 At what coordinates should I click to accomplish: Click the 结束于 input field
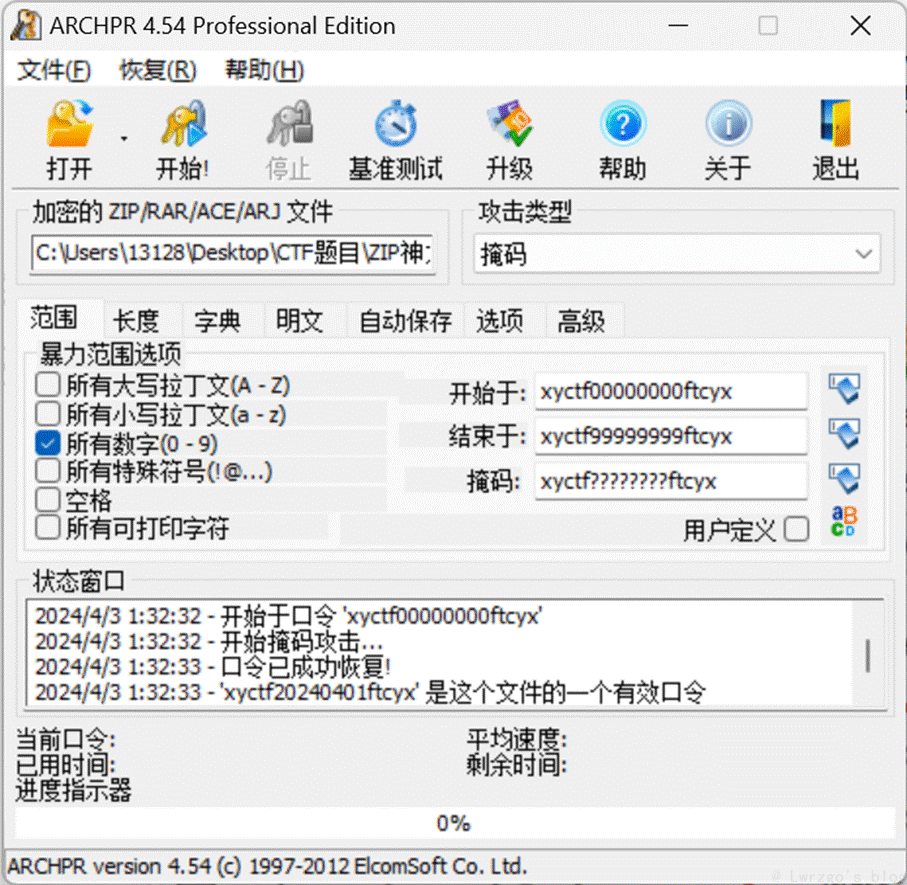point(671,436)
